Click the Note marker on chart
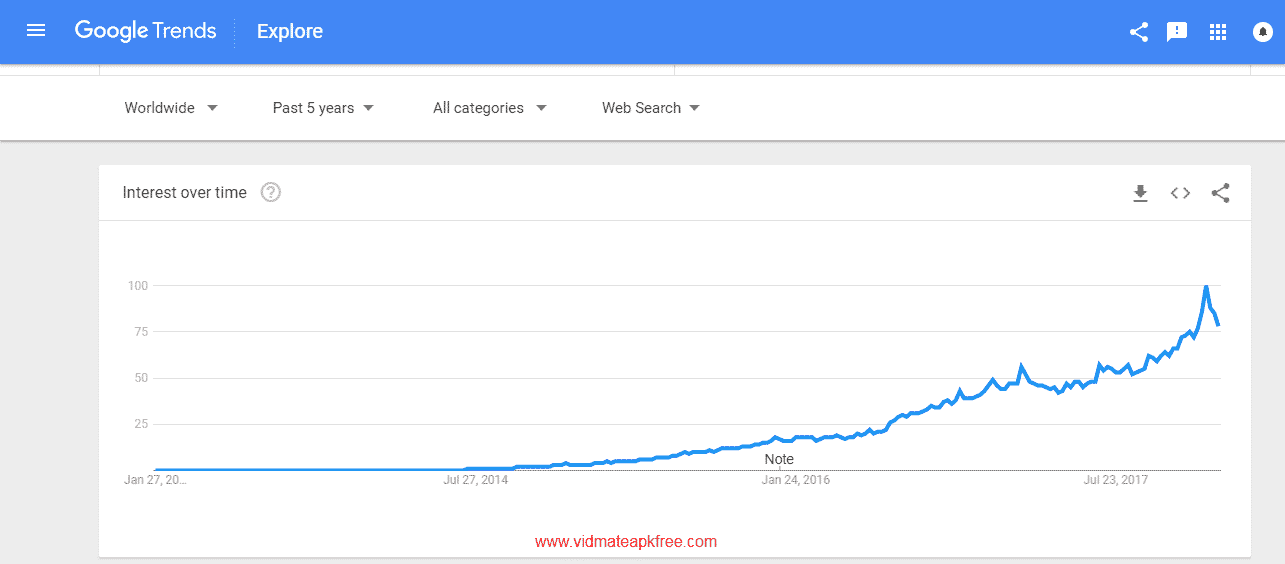1285x564 pixels. (779, 459)
